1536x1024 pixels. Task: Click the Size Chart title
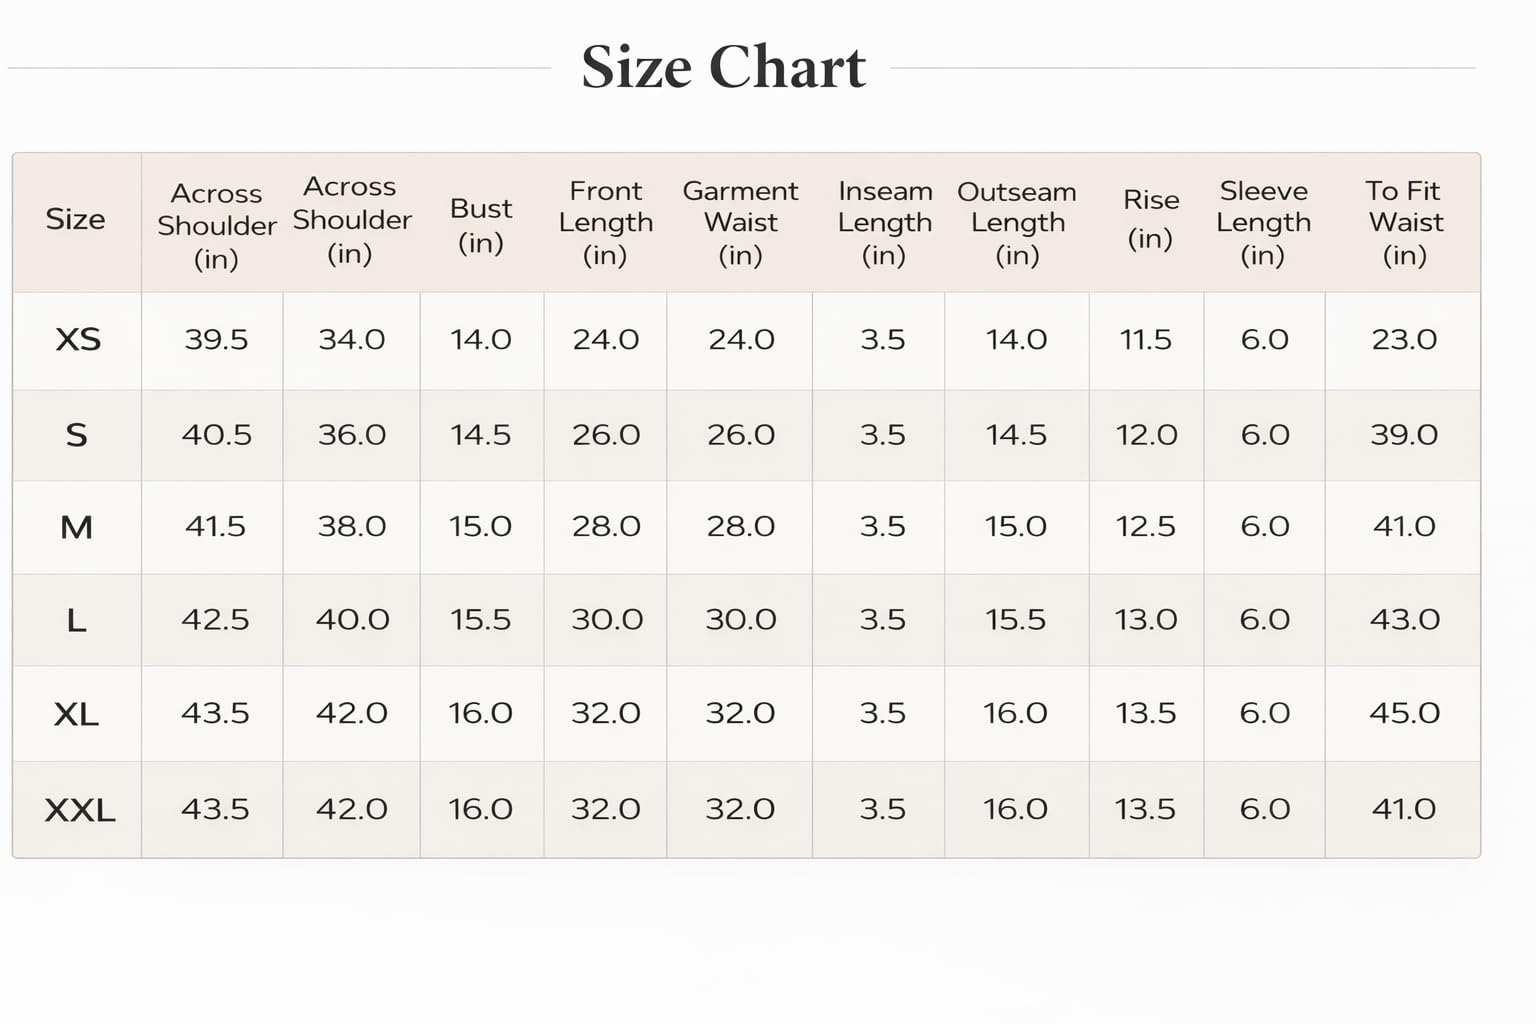tap(723, 68)
